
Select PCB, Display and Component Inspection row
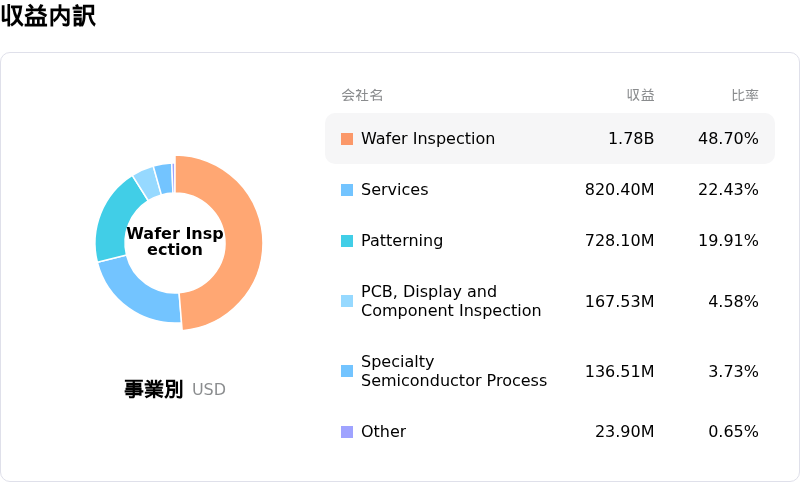550,301
